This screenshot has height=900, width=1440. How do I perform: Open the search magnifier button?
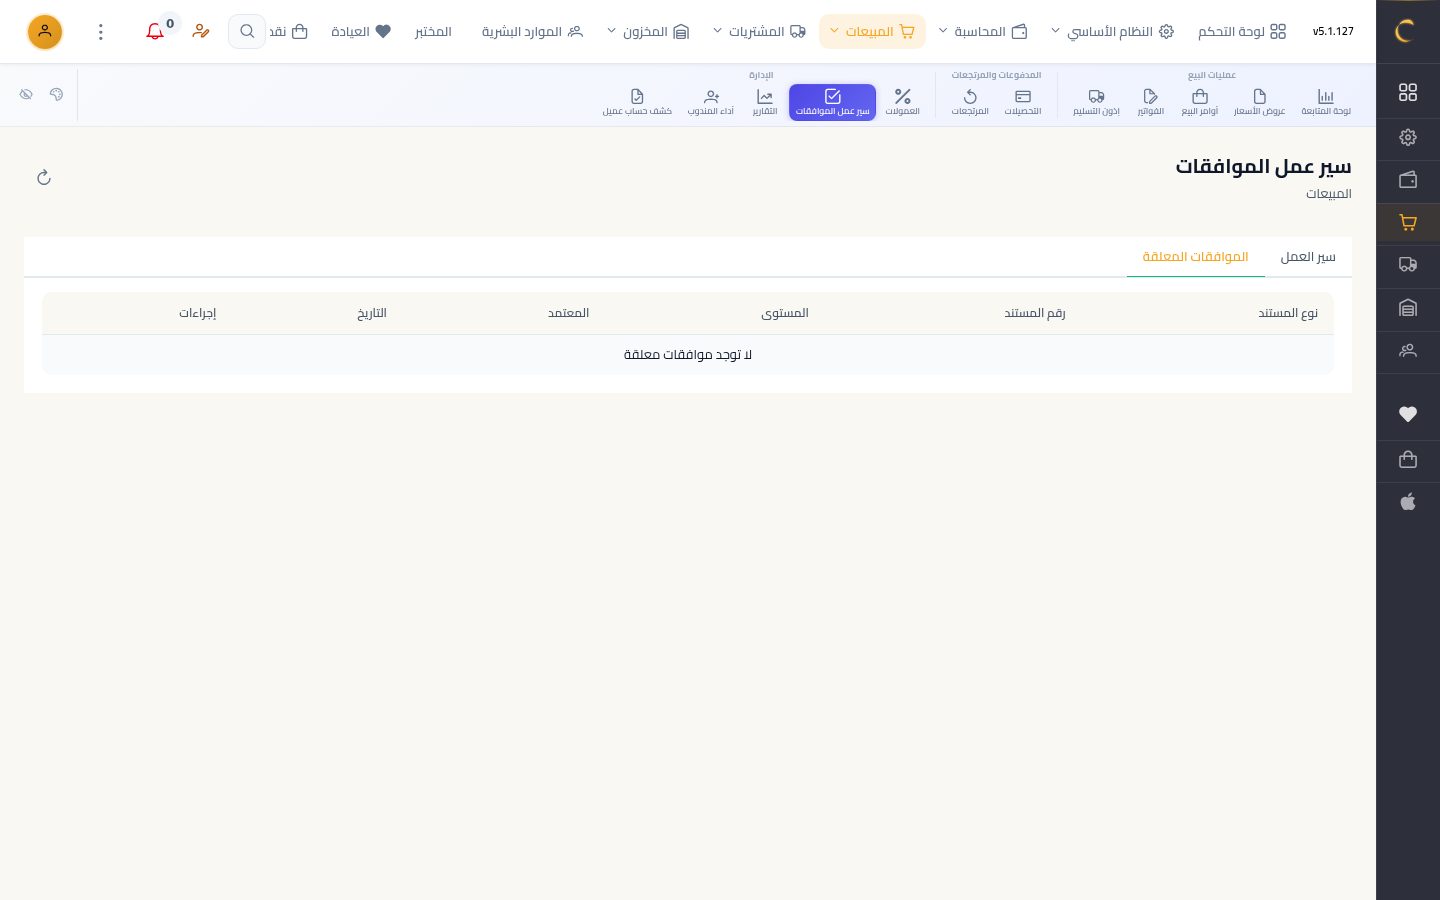click(247, 32)
